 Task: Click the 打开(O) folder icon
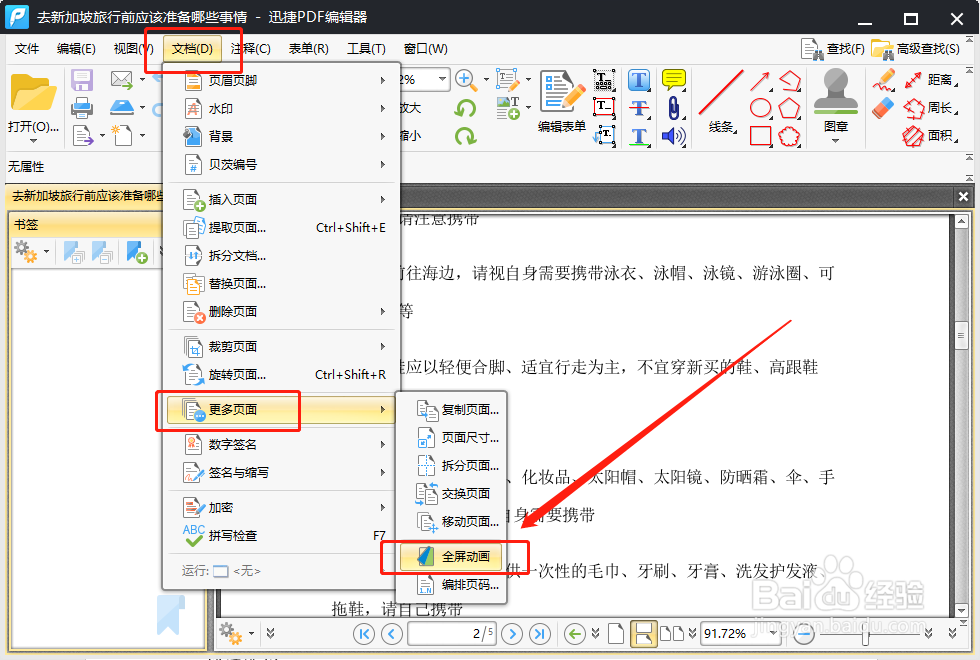tap(33, 92)
